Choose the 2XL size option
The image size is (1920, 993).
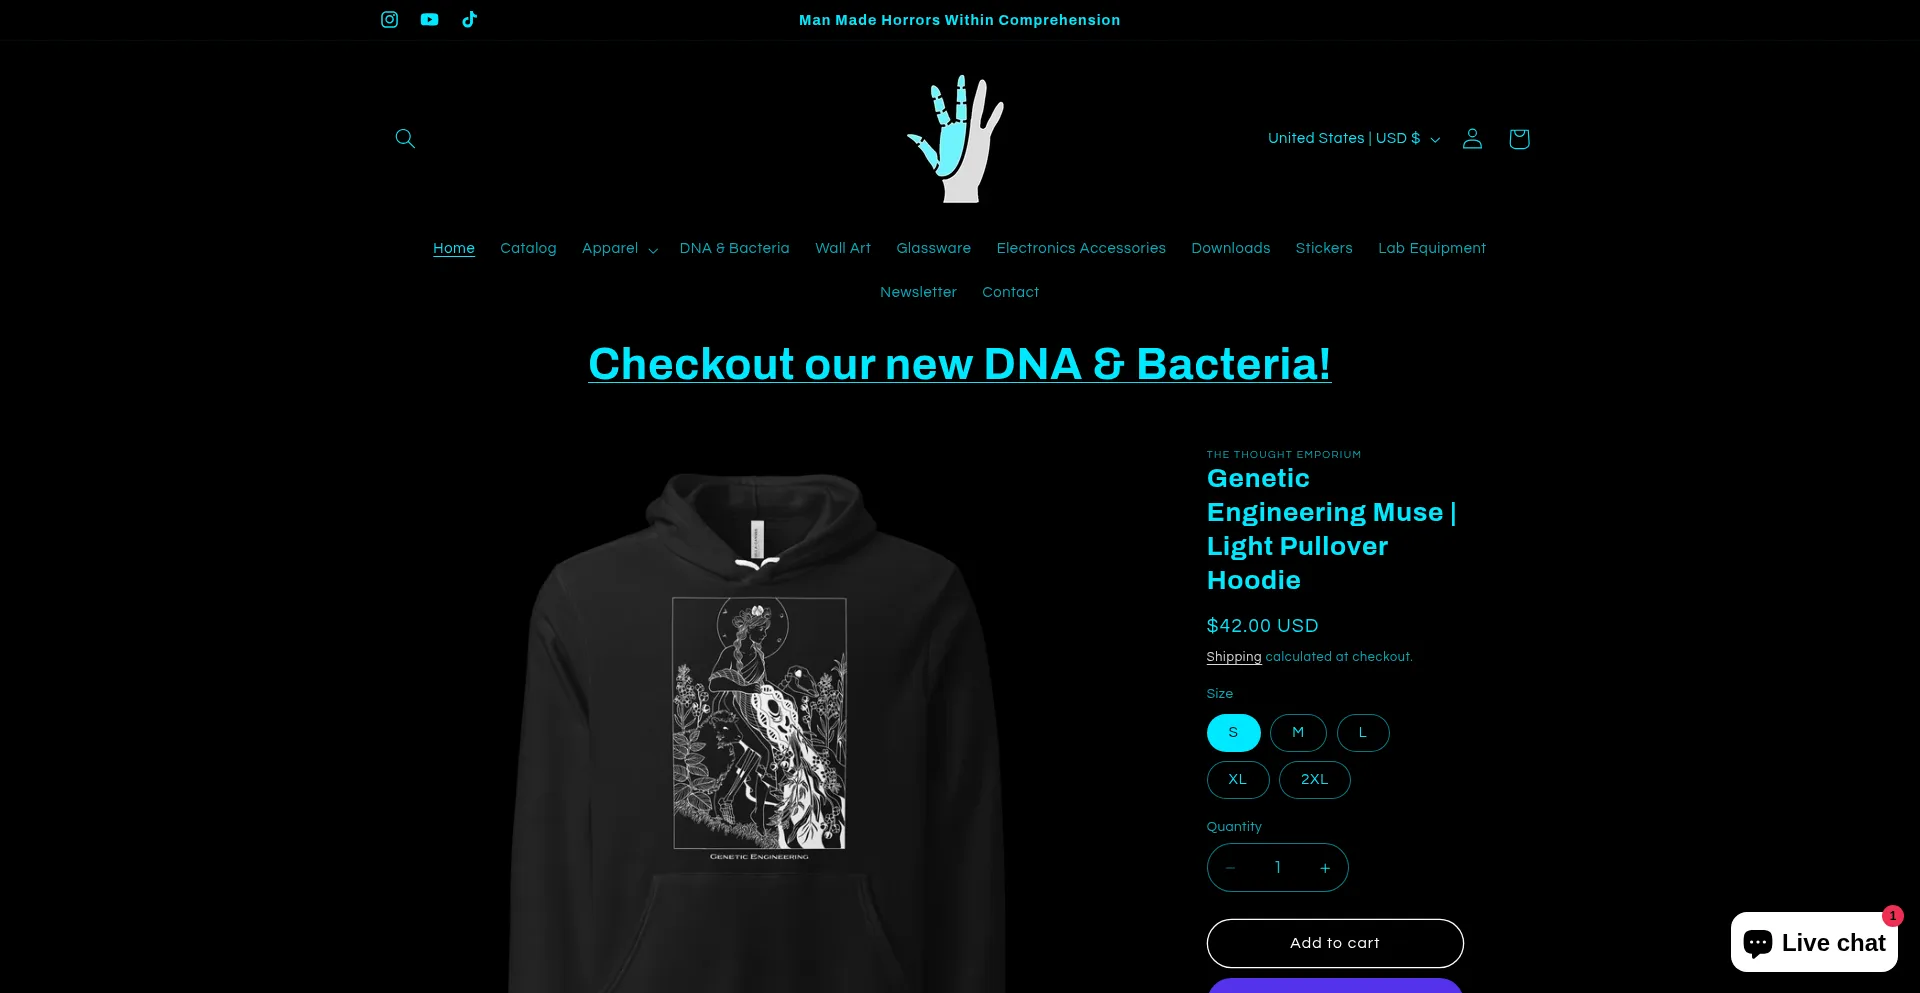pos(1315,780)
